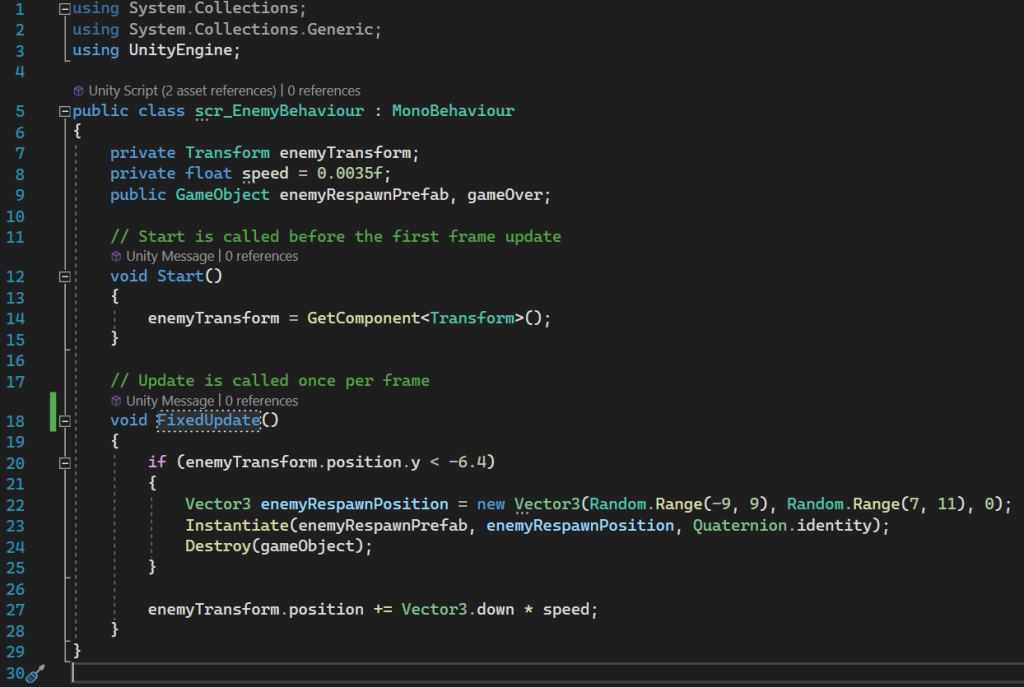
Task: Click the green change marker at line 18
Action: tap(52, 411)
